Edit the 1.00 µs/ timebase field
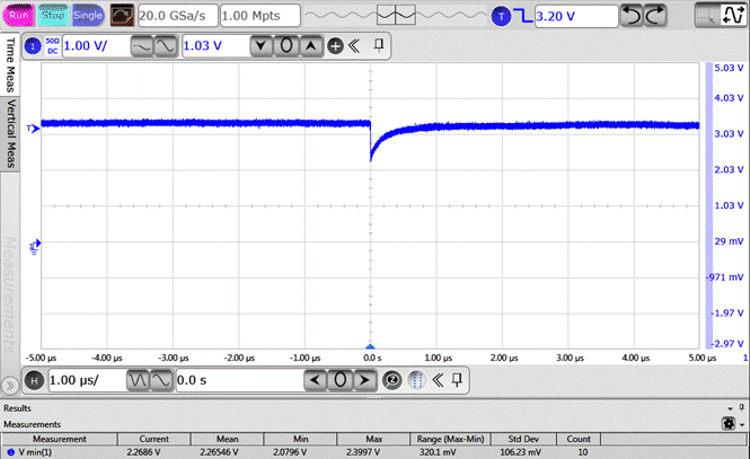This screenshot has width=750, height=459. tap(87, 381)
